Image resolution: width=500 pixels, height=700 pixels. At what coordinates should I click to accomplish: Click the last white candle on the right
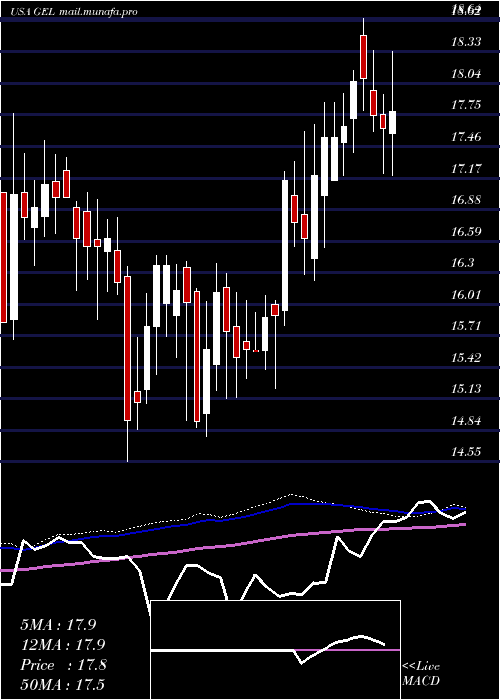pyautogui.click(x=392, y=122)
